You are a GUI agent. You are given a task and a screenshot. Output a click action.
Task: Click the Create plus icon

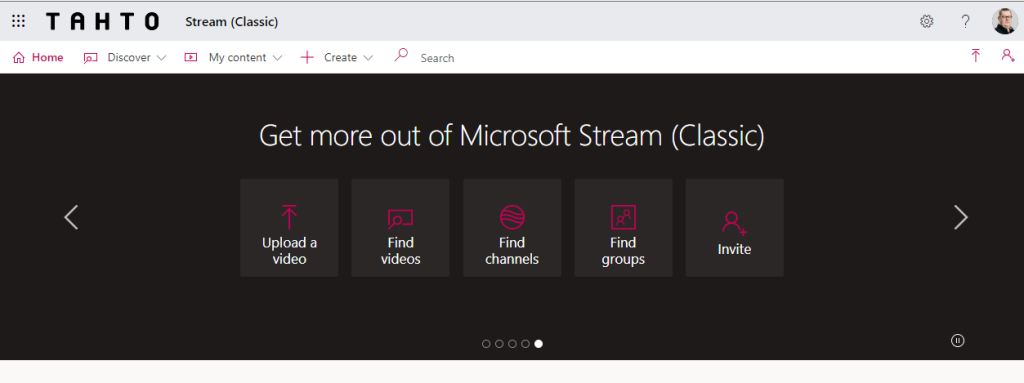tap(307, 58)
